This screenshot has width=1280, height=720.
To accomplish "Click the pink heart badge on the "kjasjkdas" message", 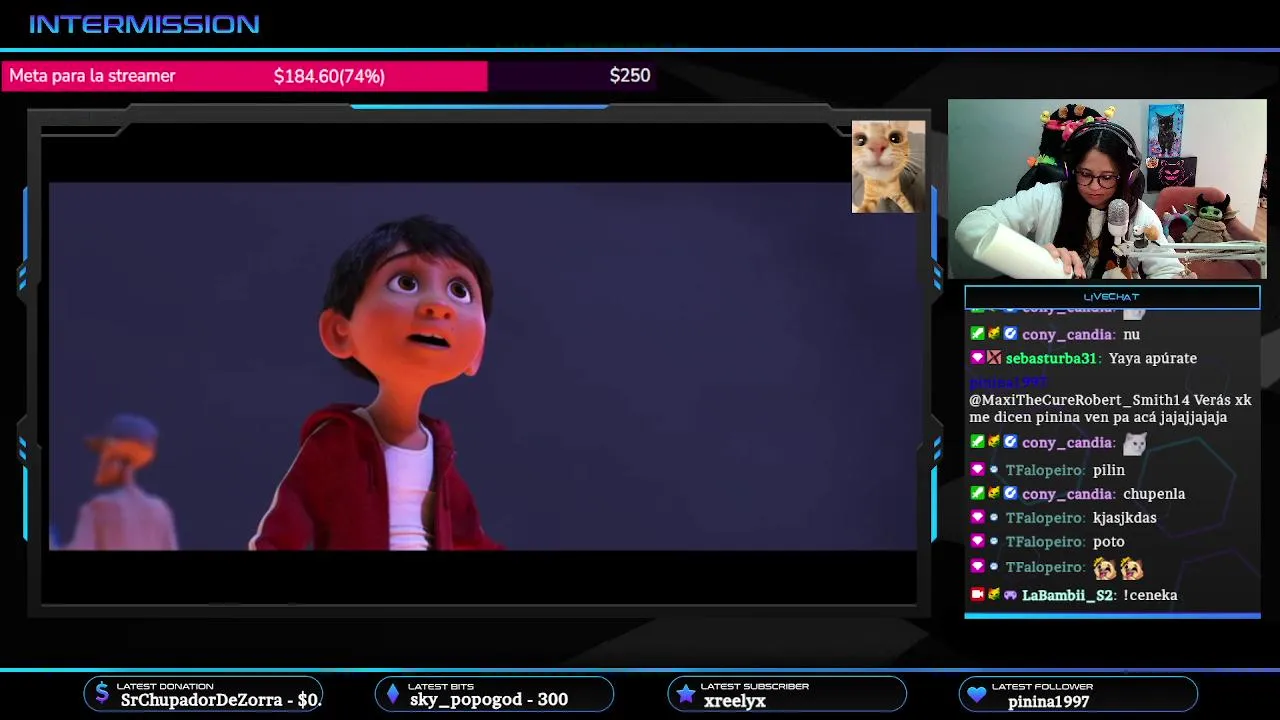I will (977, 517).
